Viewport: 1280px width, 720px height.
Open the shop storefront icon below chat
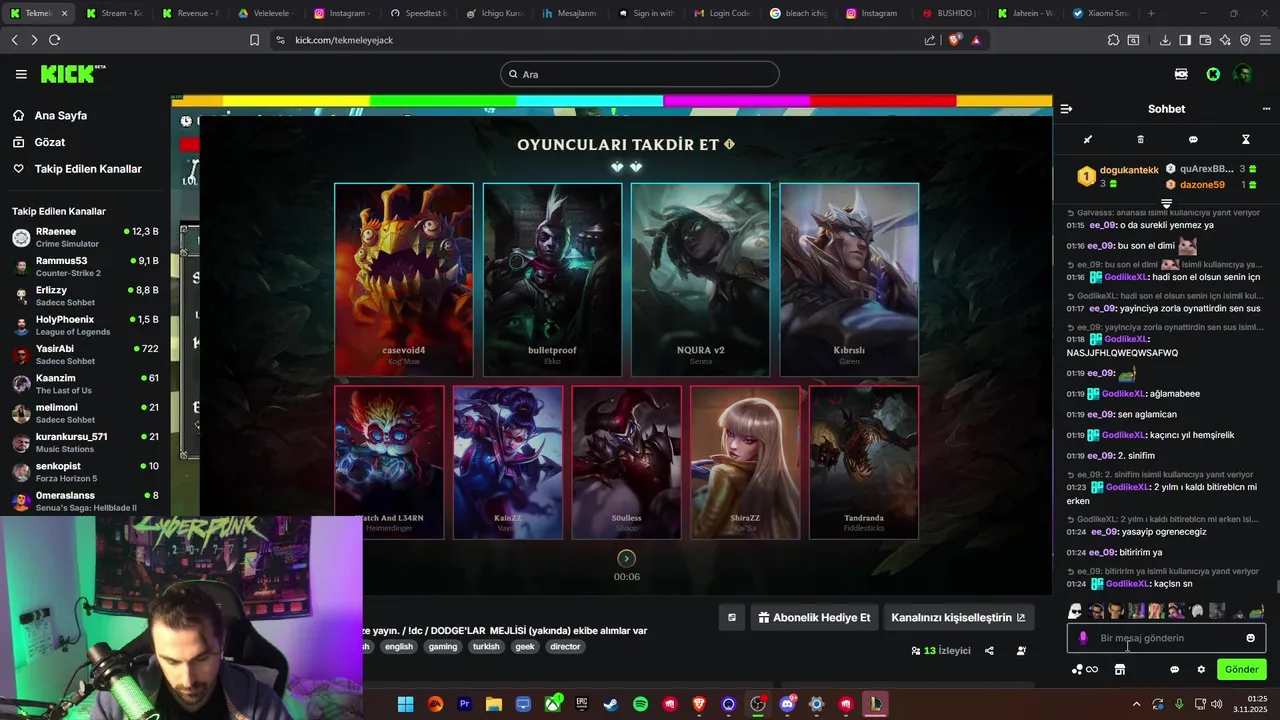[1120, 670]
